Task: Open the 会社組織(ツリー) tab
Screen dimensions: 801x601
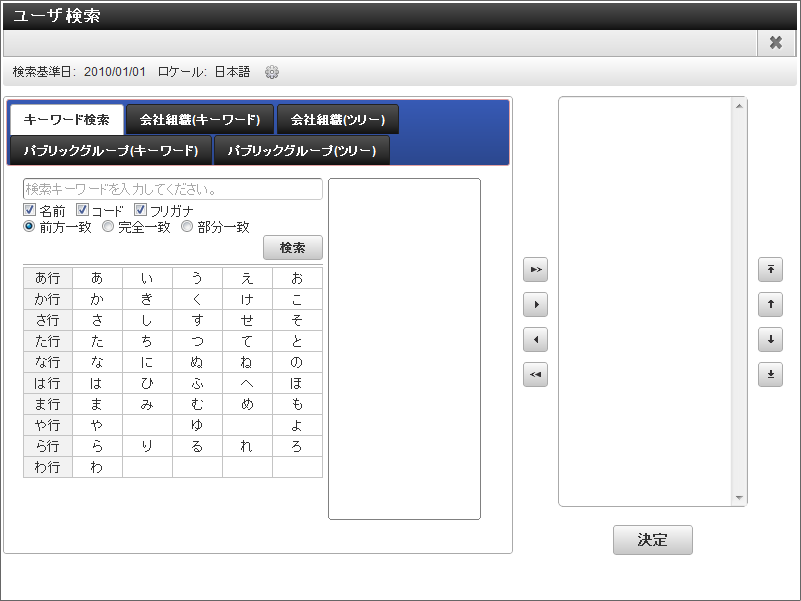Action: tap(340, 118)
